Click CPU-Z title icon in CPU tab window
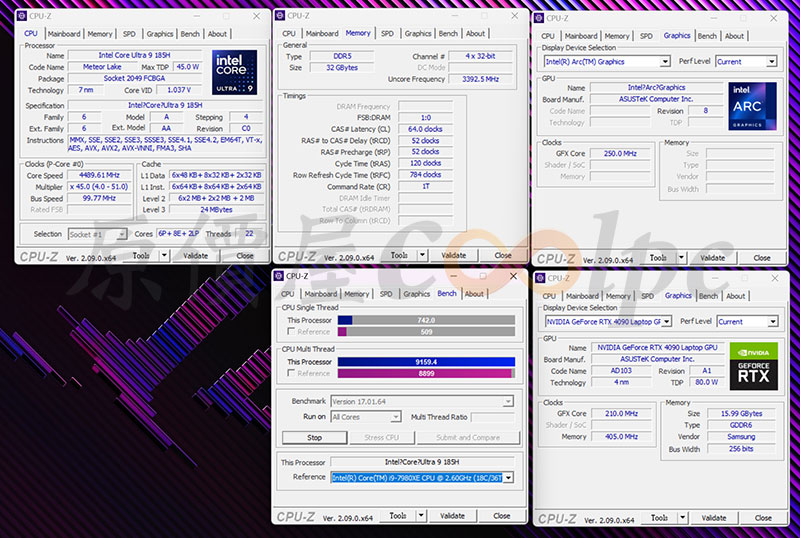800x538 pixels. pyautogui.click(x=21, y=16)
